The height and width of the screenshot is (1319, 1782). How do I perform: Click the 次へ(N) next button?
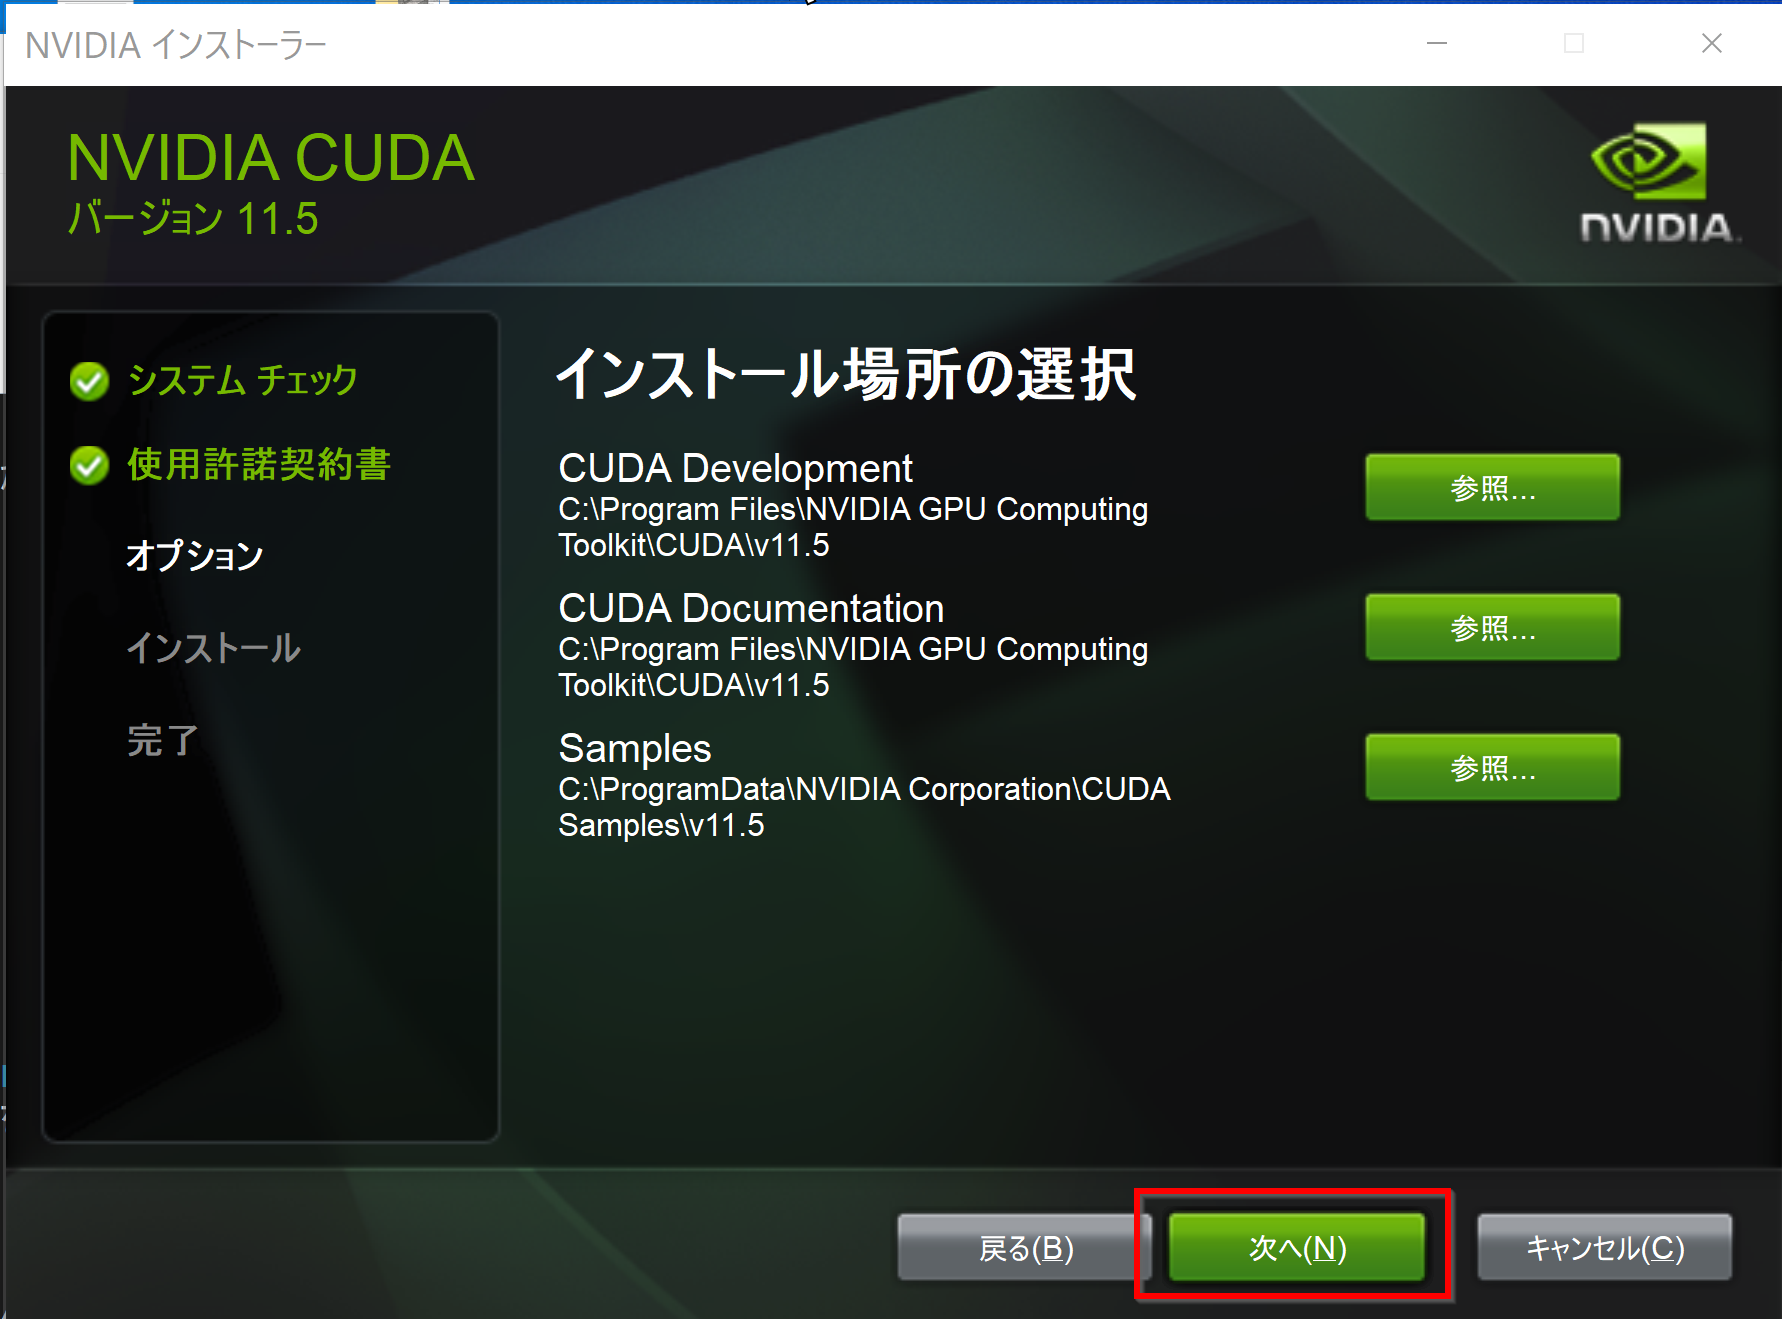coord(1297,1247)
